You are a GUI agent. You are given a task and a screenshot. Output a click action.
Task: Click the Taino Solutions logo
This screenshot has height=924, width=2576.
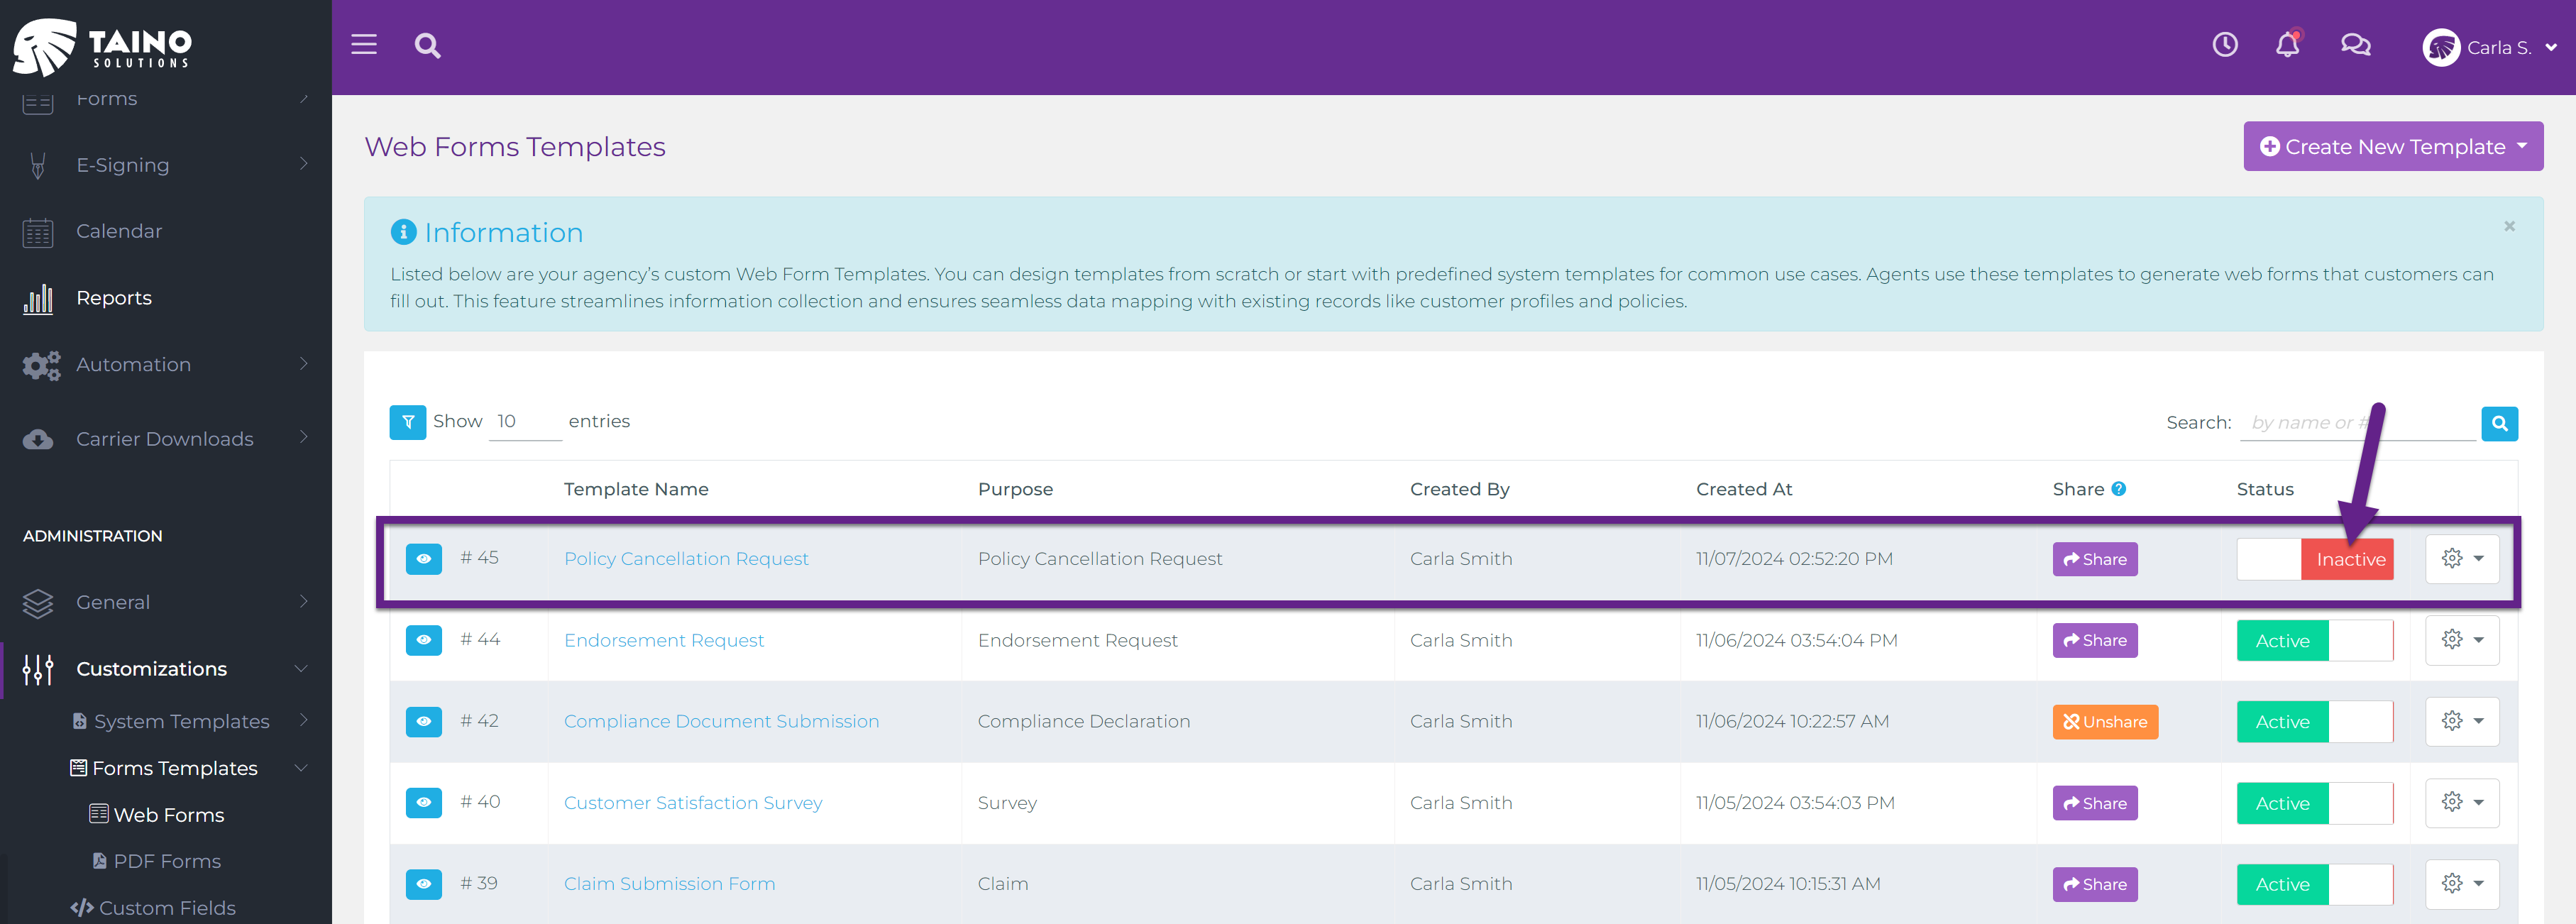[102, 47]
